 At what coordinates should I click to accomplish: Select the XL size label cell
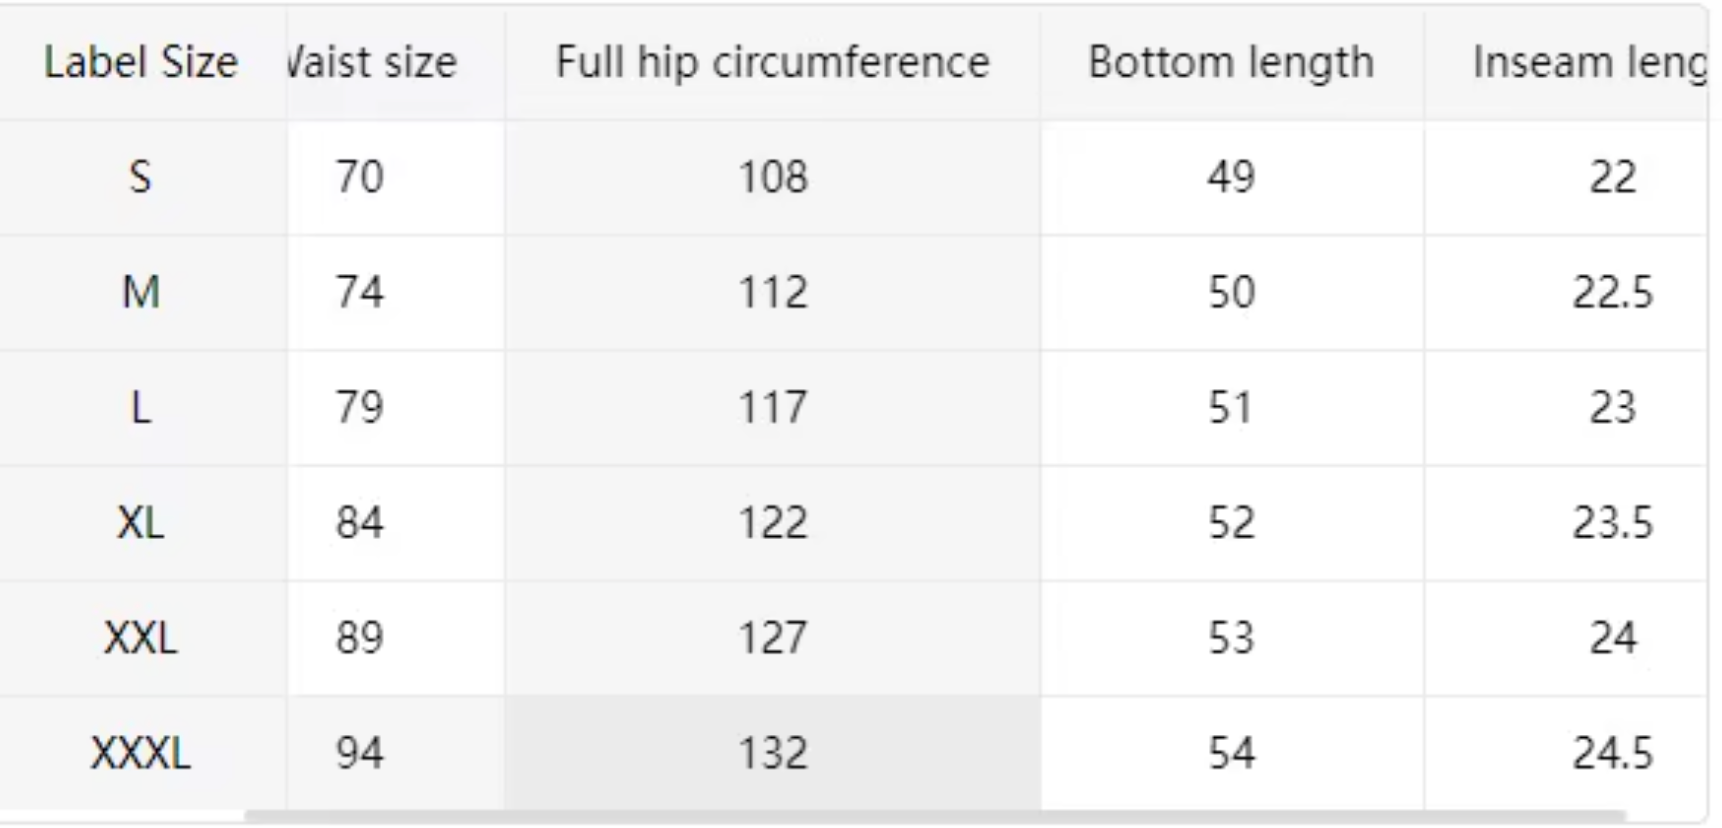[x=141, y=523]
